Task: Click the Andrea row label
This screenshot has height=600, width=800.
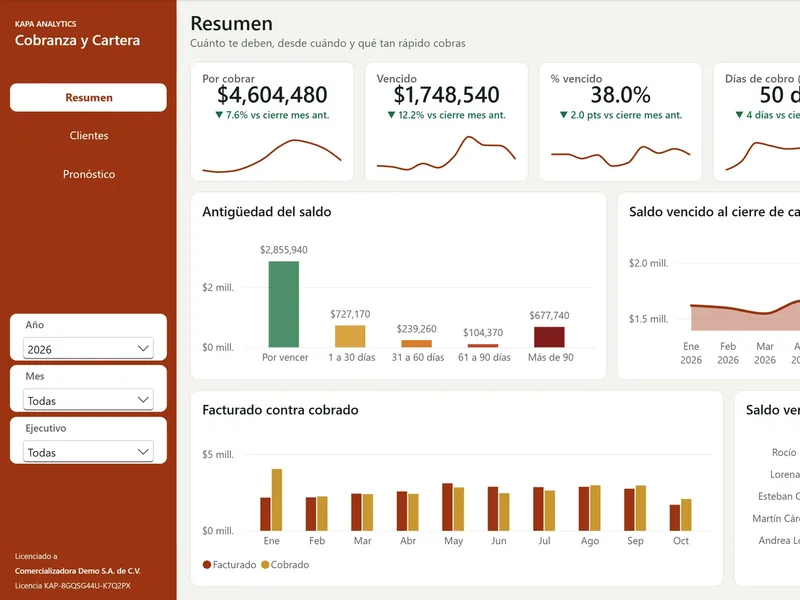Action: (x=779, y=540)
